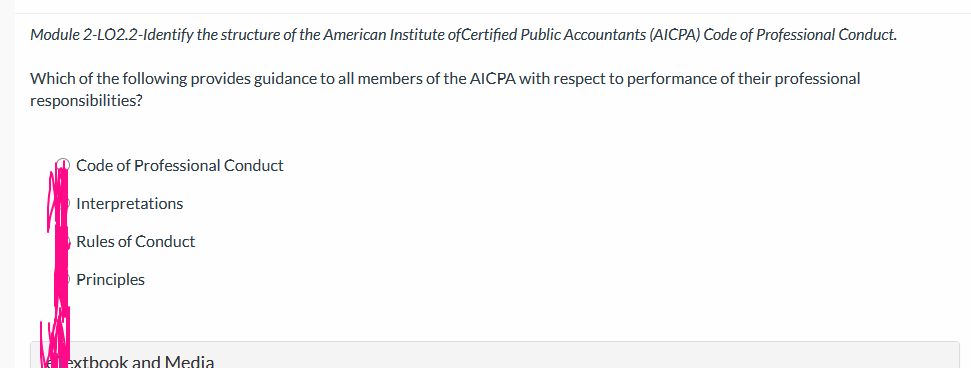Click the word 'responsibilities?' in the question

(86, 101)
